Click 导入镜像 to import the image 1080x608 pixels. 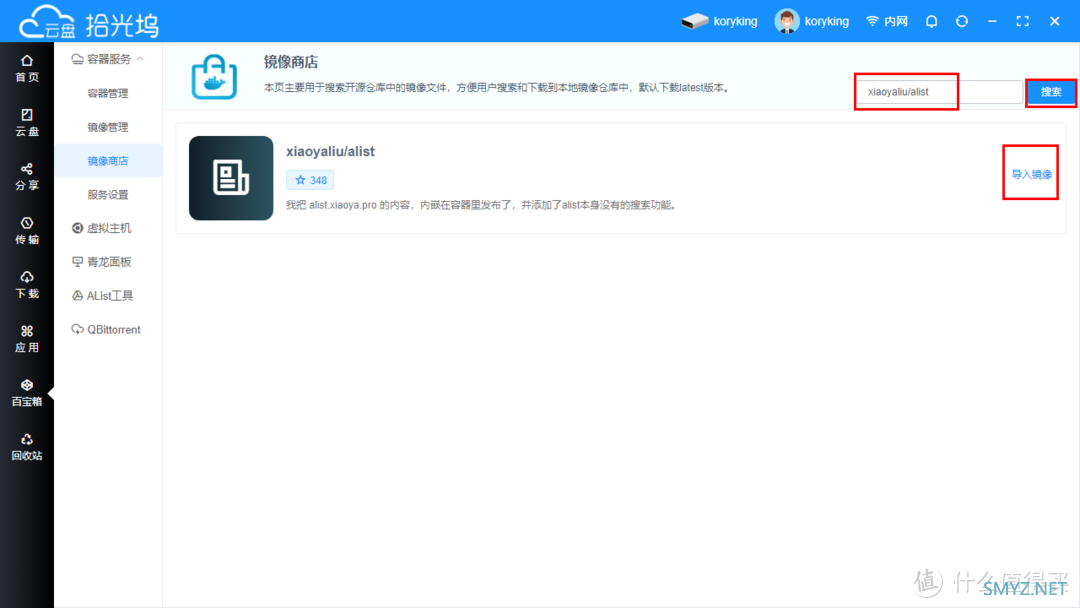coord(1031,174)
